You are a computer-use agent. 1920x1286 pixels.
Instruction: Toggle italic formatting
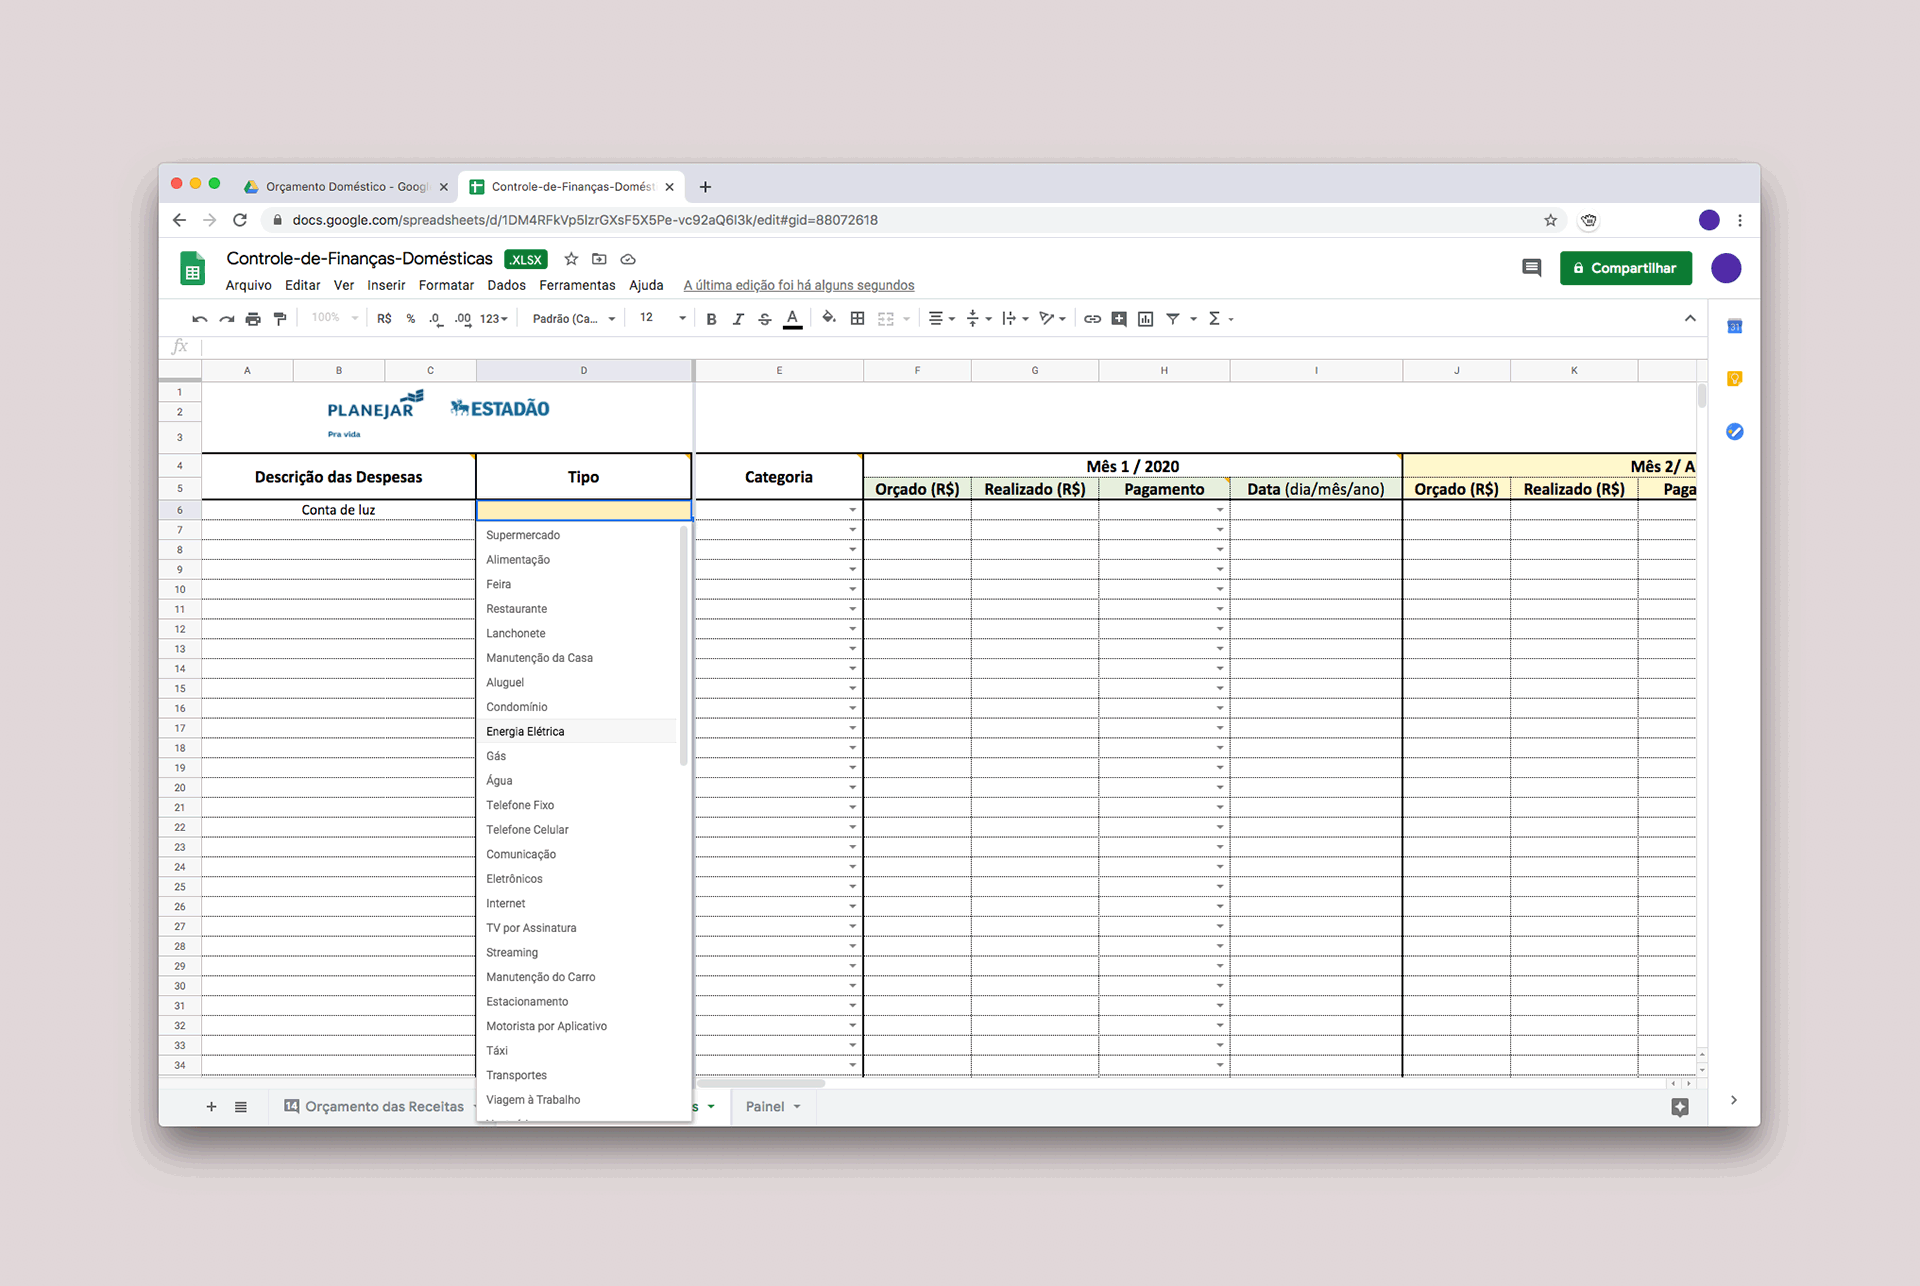[x=738, y=319]
